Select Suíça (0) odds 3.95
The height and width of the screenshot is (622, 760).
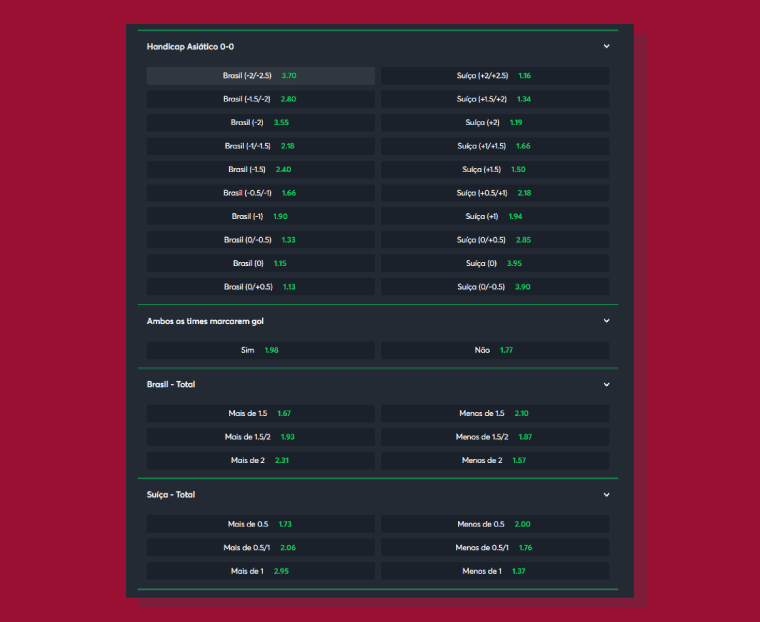click(x=495, y=263)
